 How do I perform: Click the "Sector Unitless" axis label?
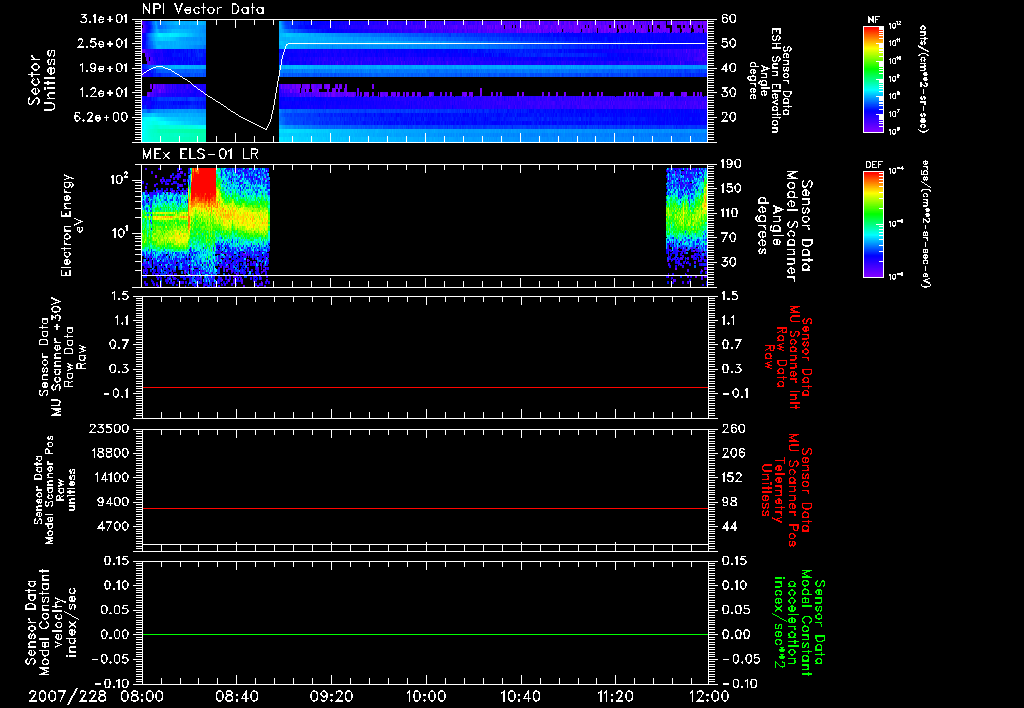tap(42, 80)
